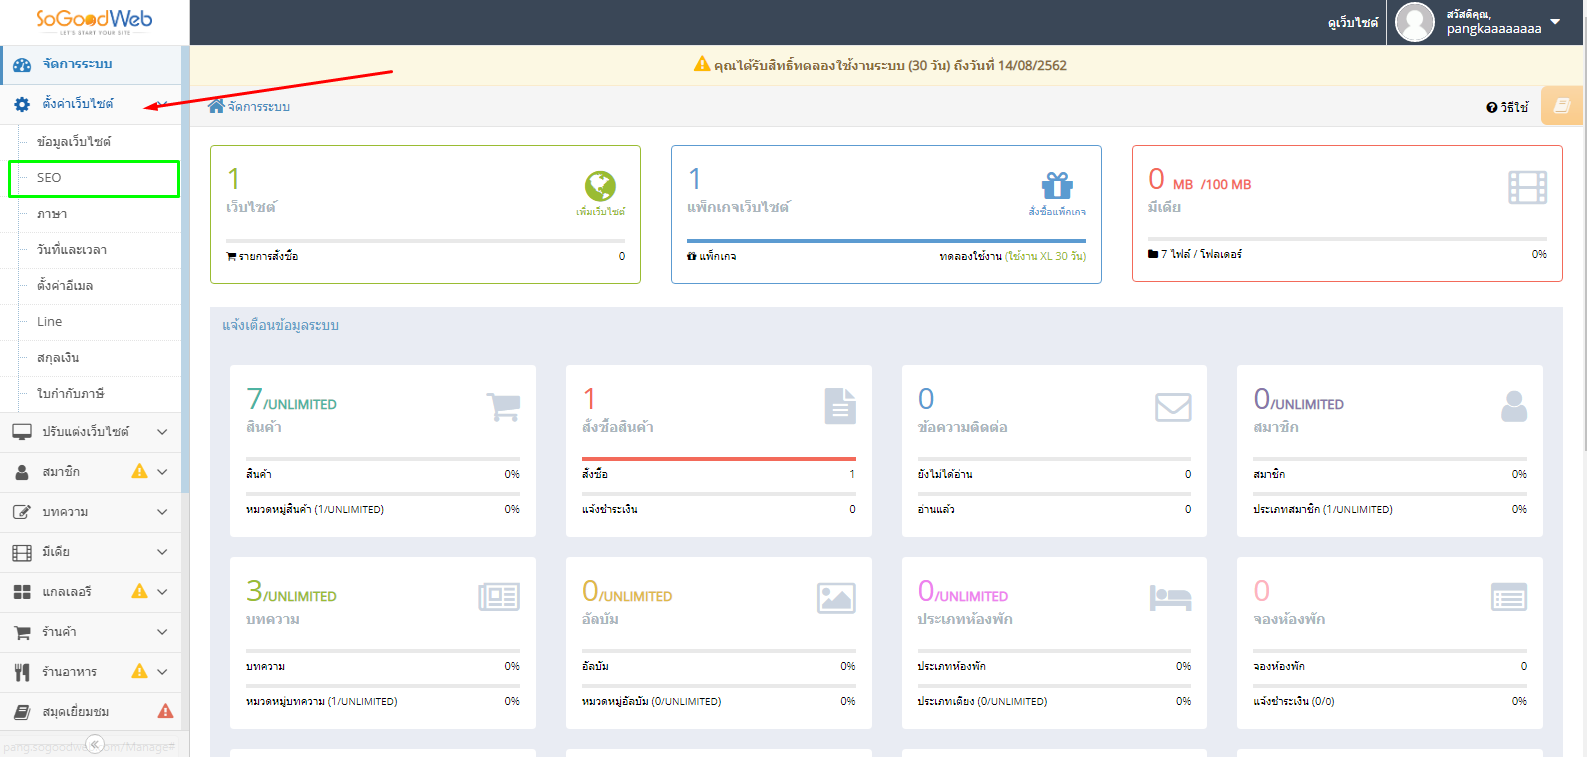Viewport: 1587px width, 757px height.
Task: Open the orange help book icon
Action: point(1562,106)
